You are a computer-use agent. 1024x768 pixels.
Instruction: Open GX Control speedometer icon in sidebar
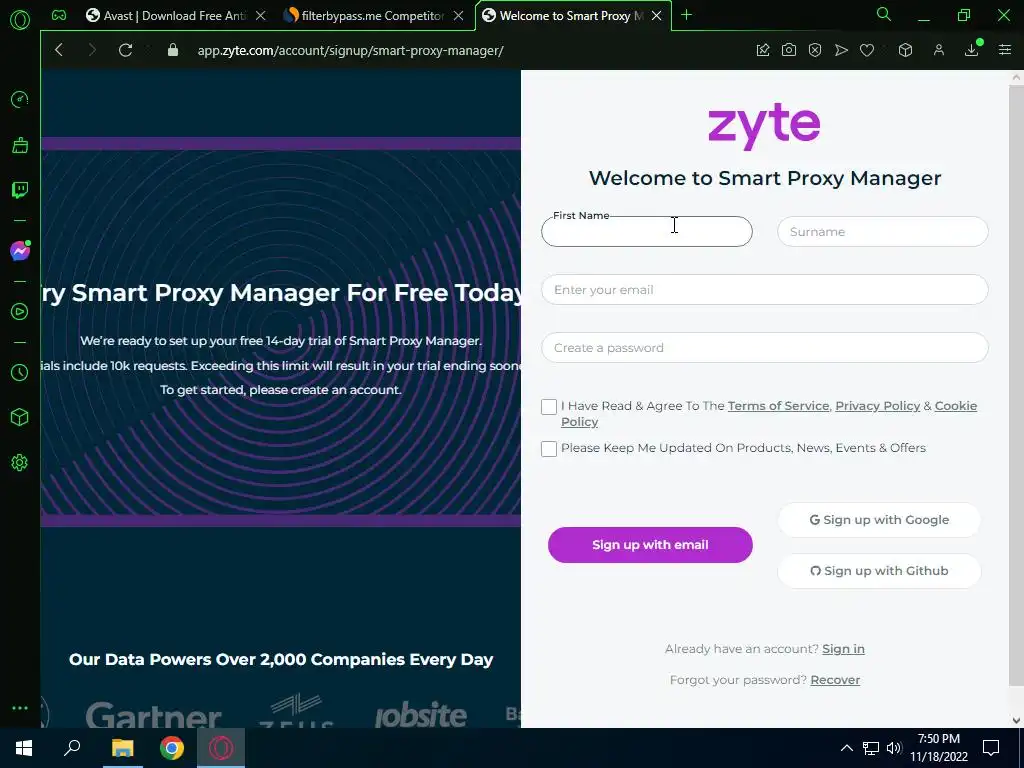(x=20, y=99)
